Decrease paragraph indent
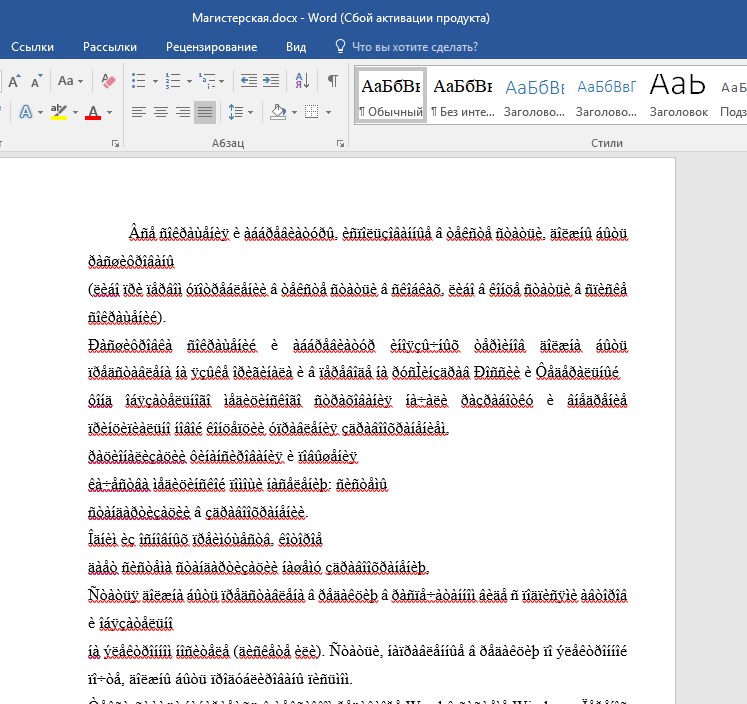Screen dimensions: 747x704 (249, 81)
